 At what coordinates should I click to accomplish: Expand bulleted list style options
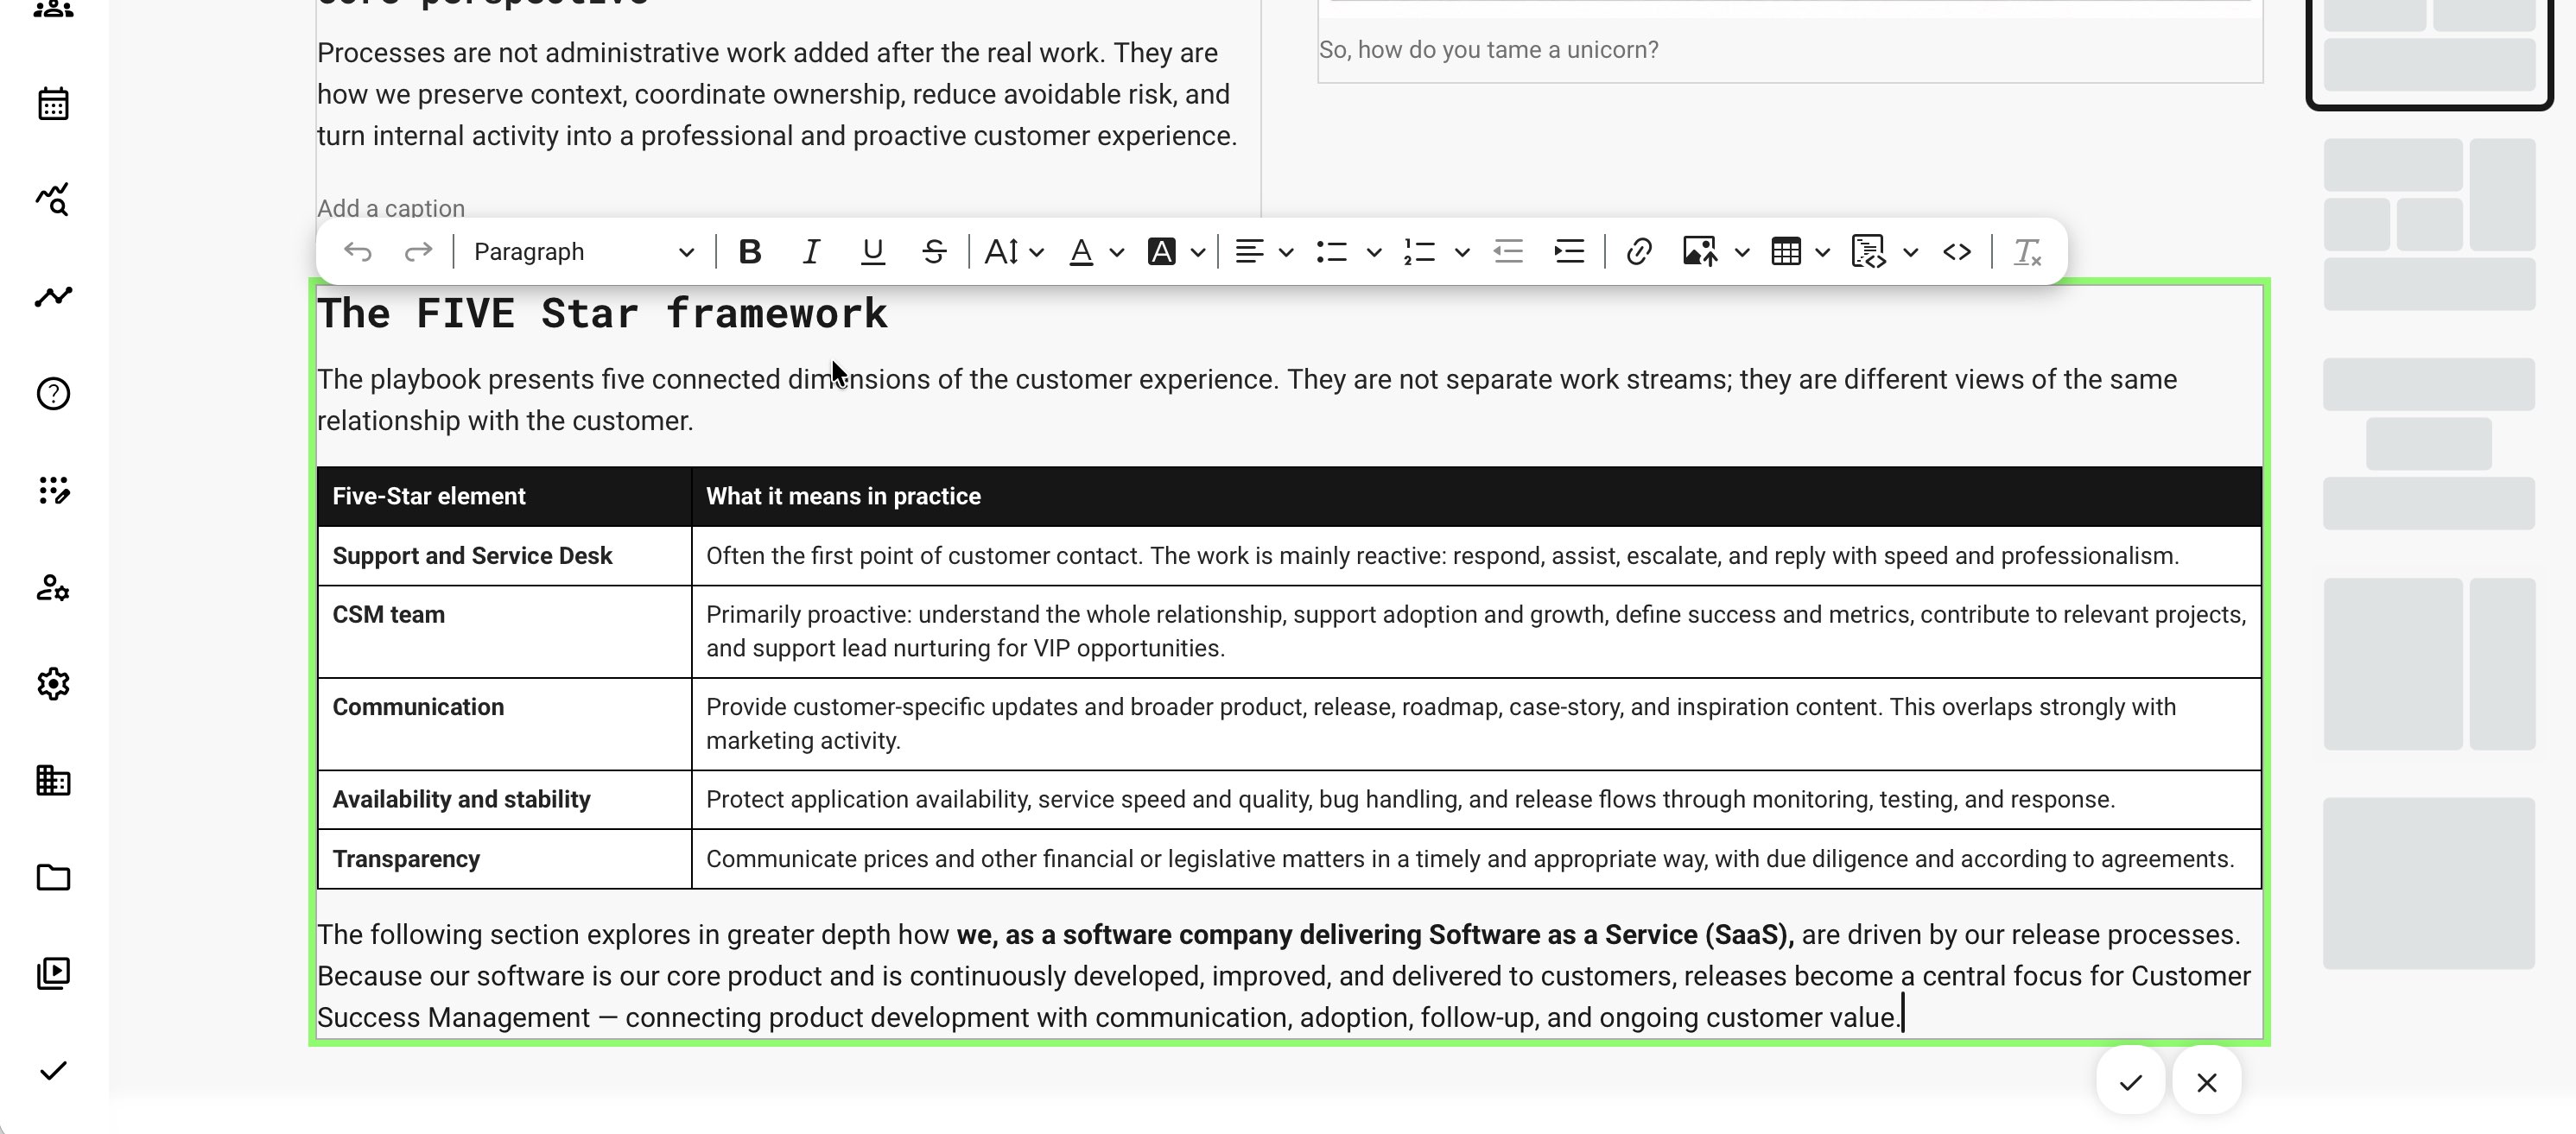pos(1374,252)
